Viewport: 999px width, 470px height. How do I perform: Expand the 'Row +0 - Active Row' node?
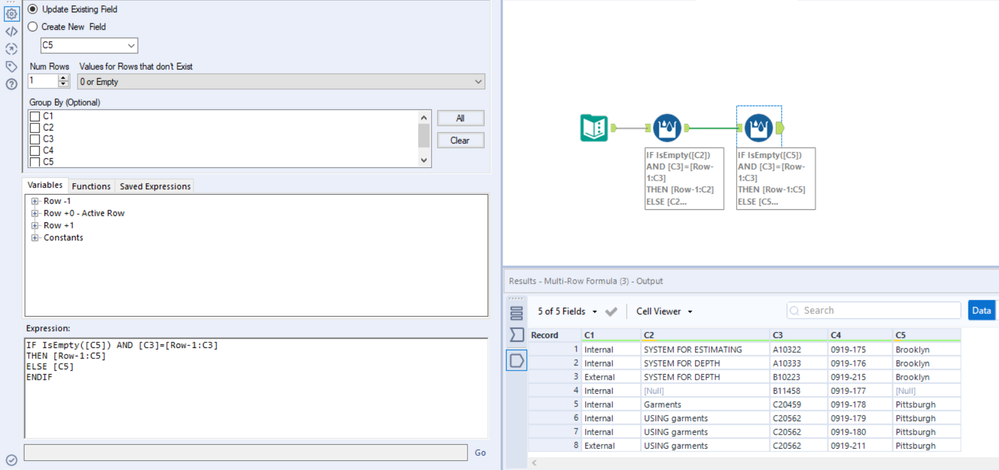click(x=35, y=213)
